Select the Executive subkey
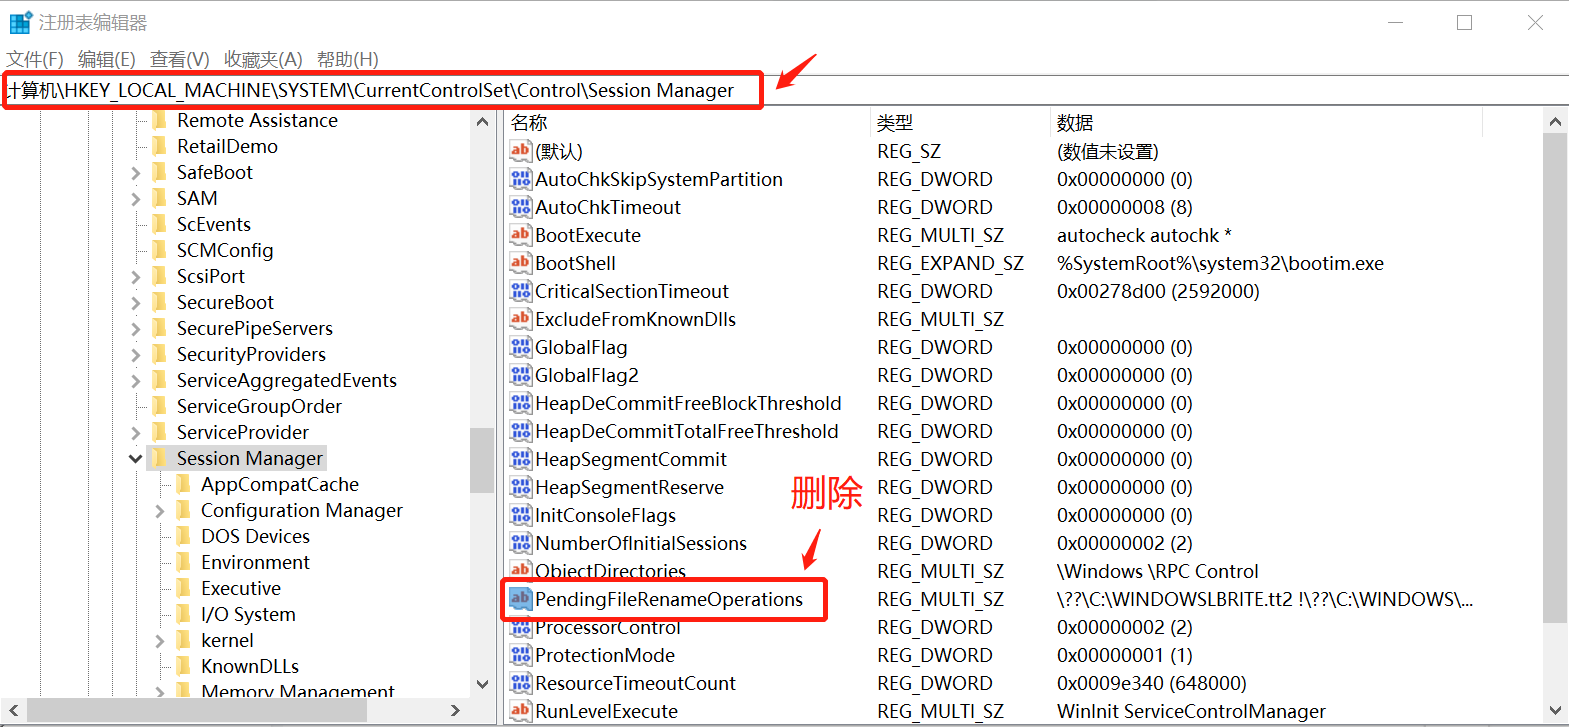This screenshot has height=727, width=1569. pyautogui.click(x=241, y=588)
